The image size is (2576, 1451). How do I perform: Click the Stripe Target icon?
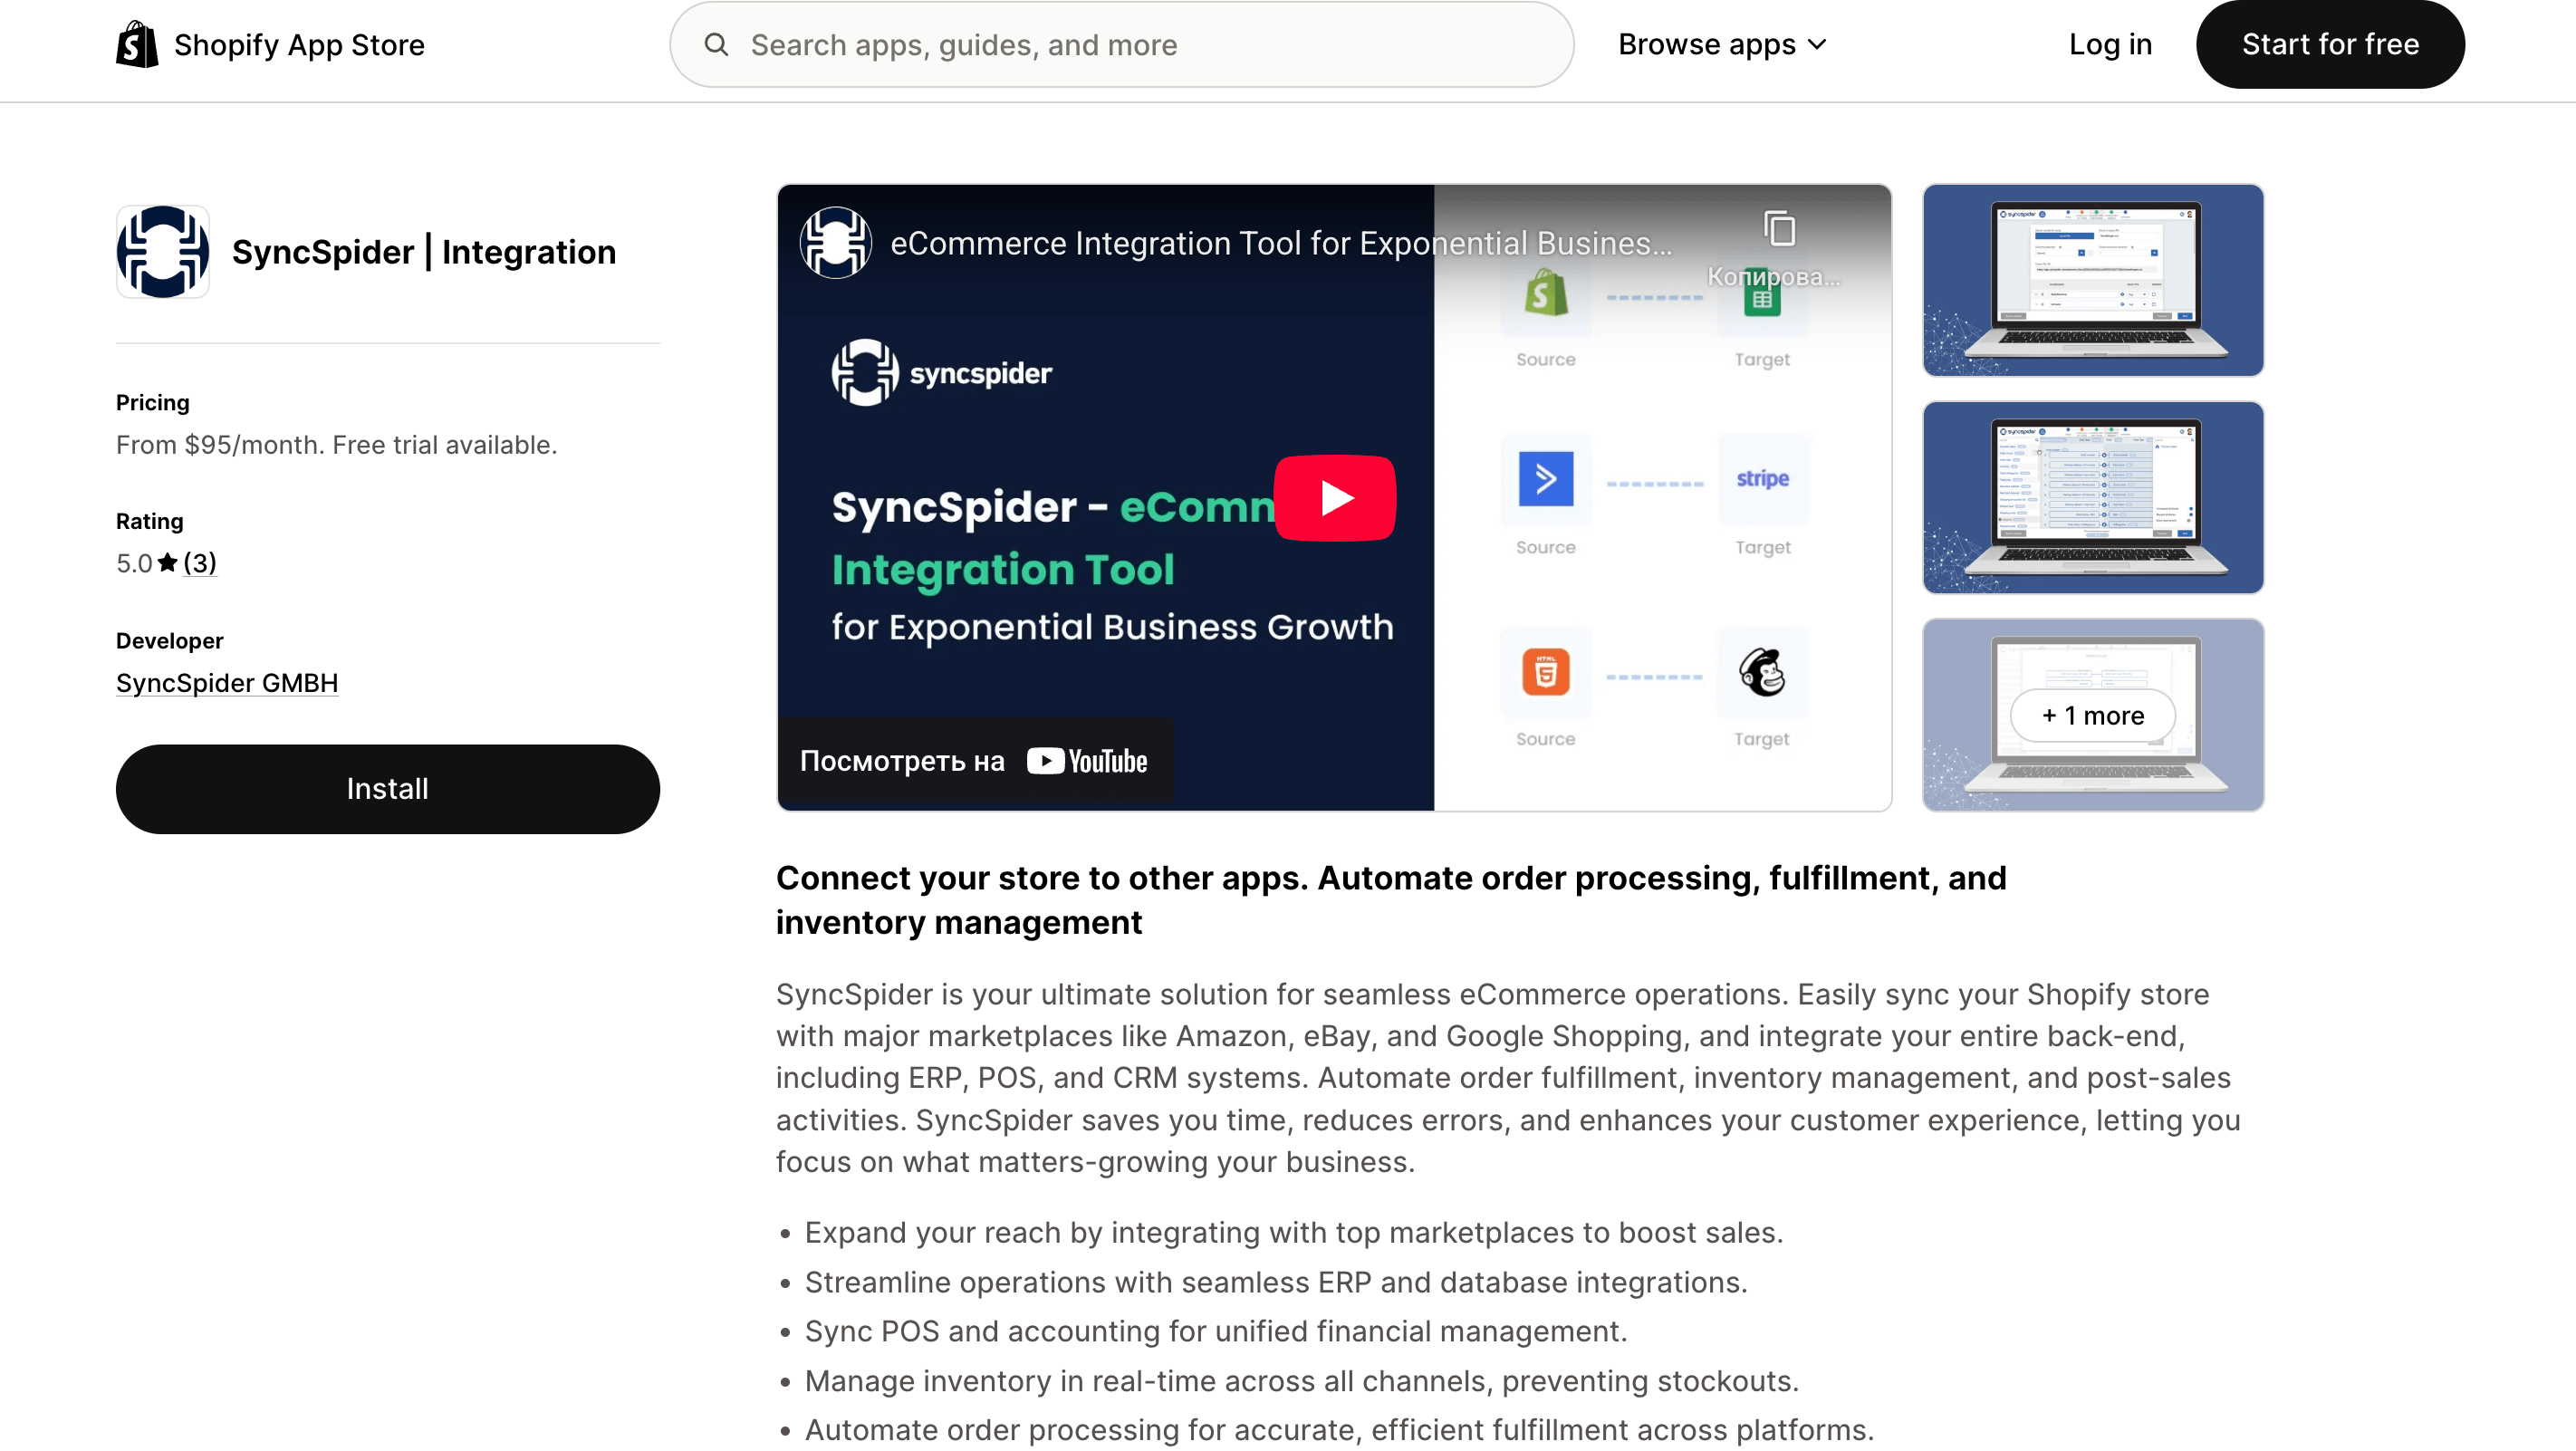tap(1762, 480)
